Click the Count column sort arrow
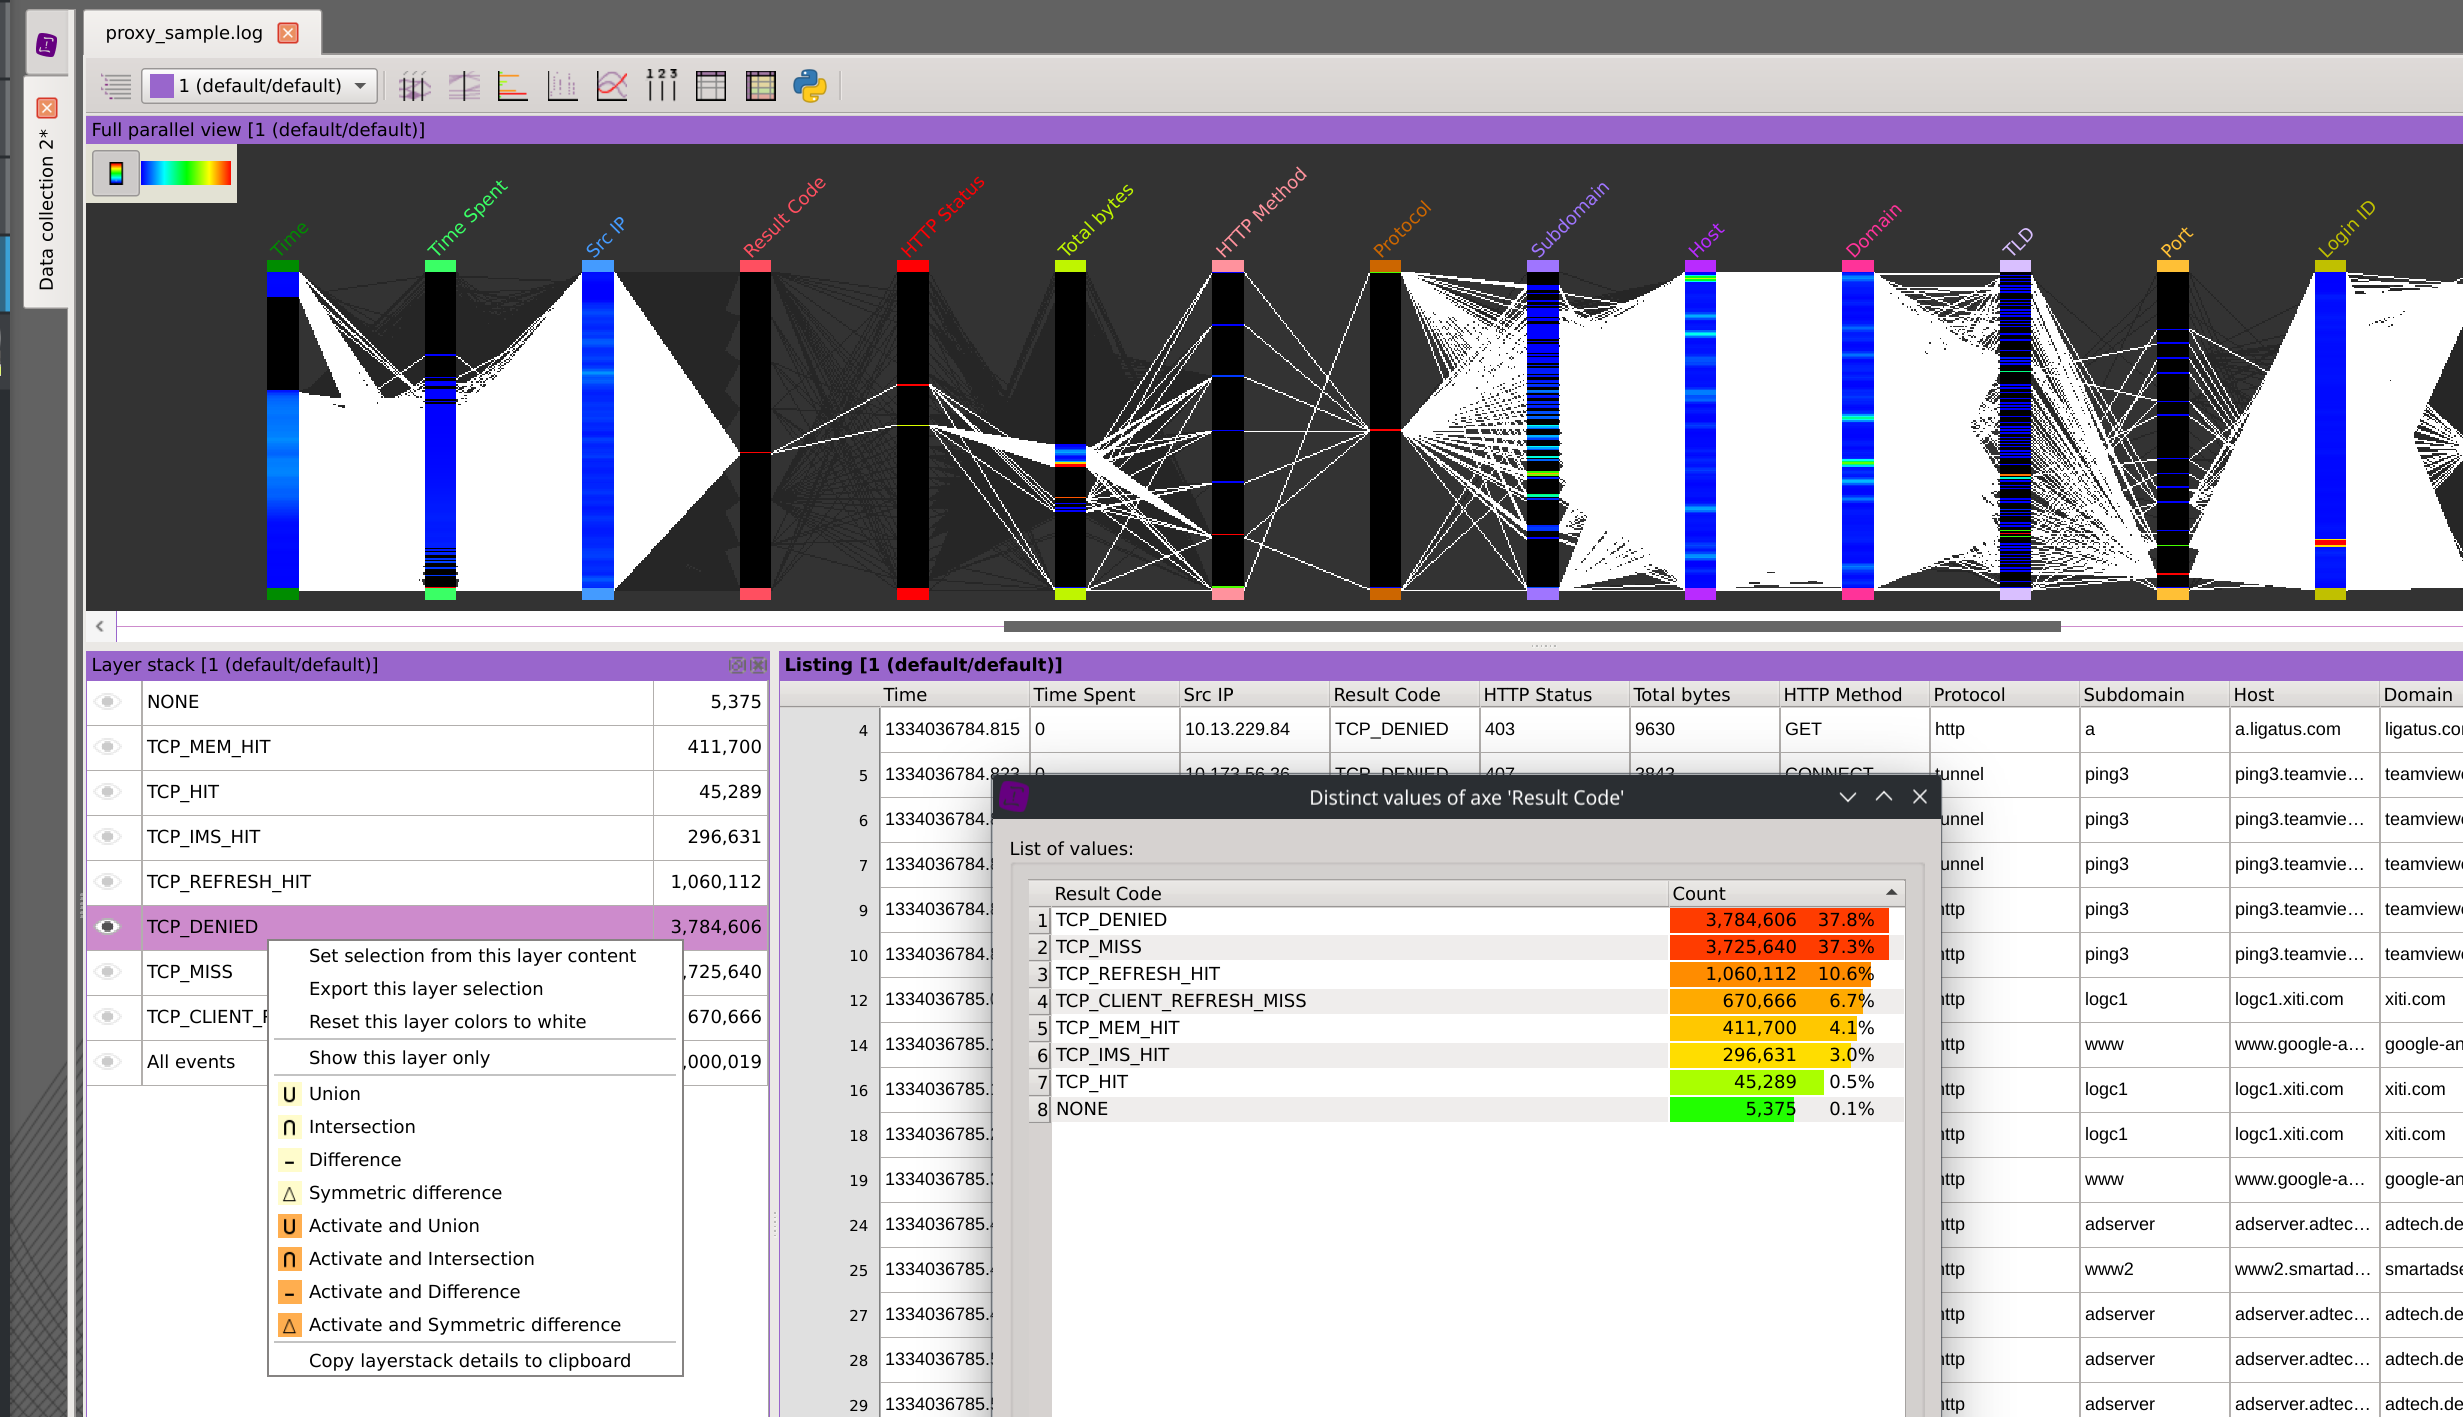This screenshot has height=1417, width=2463. pos(1891,892)
